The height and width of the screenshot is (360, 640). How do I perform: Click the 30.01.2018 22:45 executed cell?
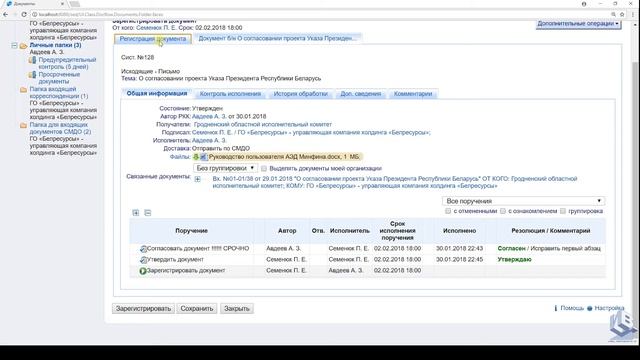pyautogui.click(x=459, y=260)
